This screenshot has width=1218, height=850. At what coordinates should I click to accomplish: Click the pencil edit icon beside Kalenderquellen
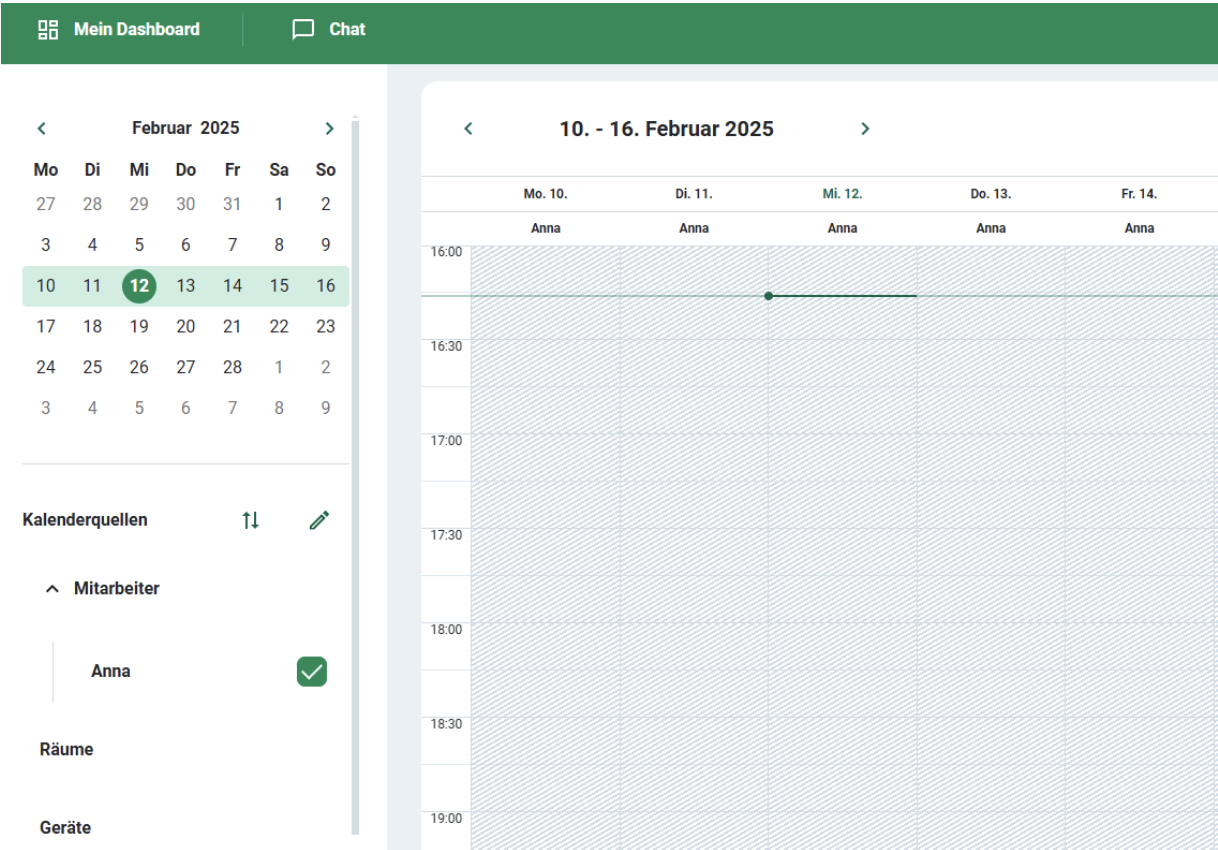(319, 520)
